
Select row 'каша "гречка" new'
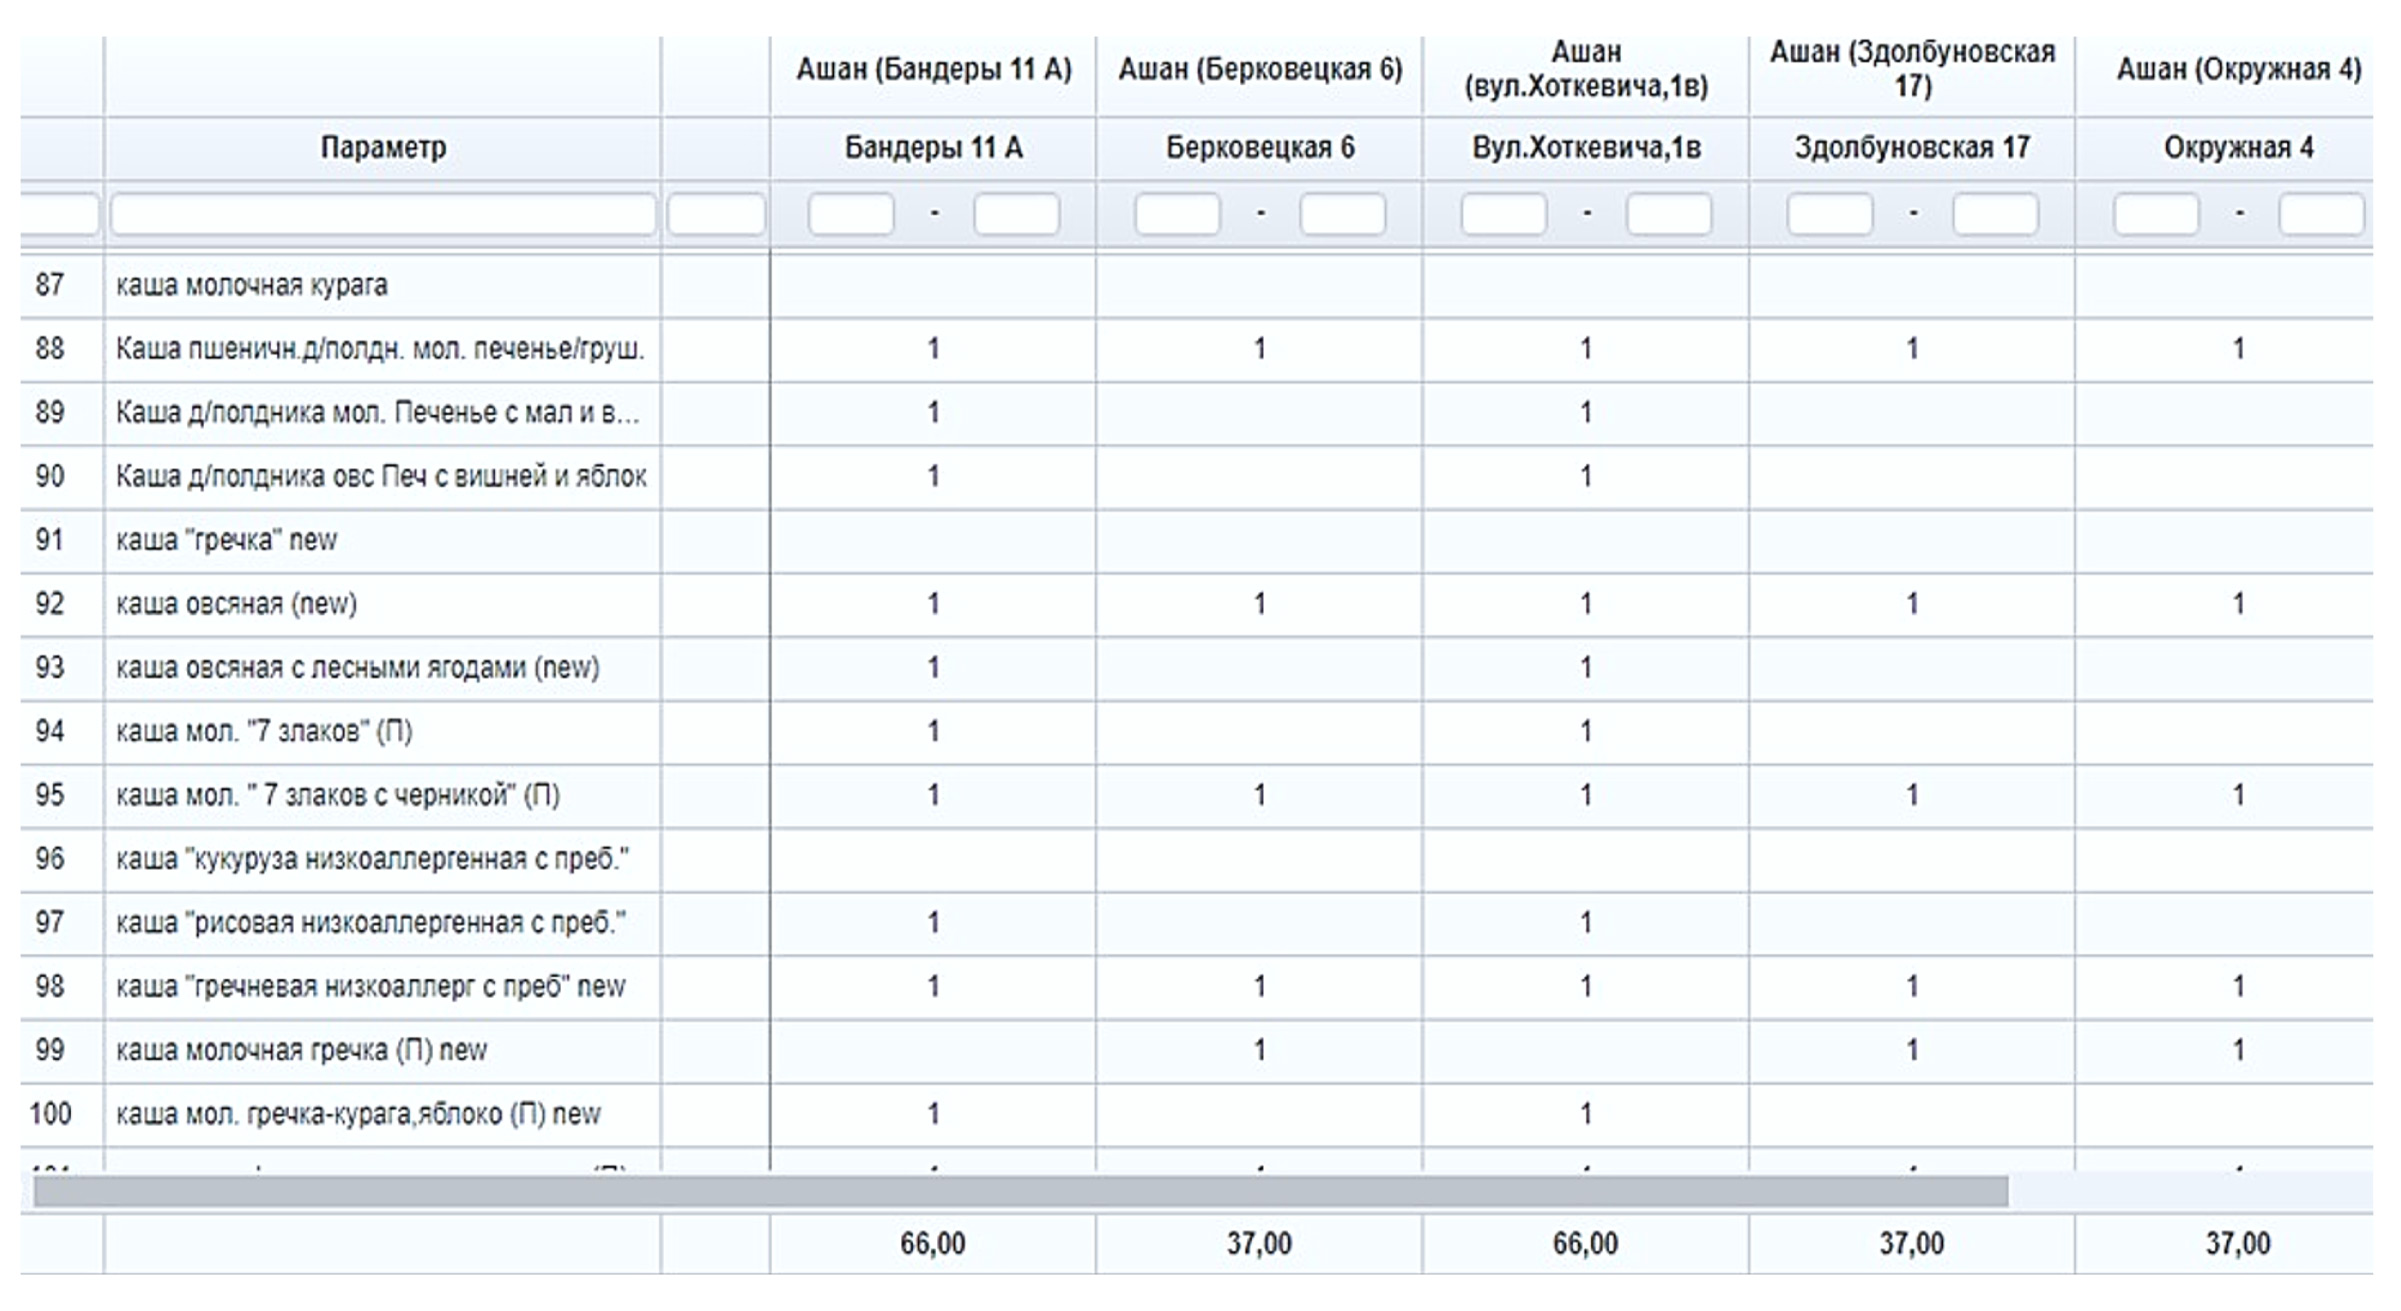(x=1197, y=541)
